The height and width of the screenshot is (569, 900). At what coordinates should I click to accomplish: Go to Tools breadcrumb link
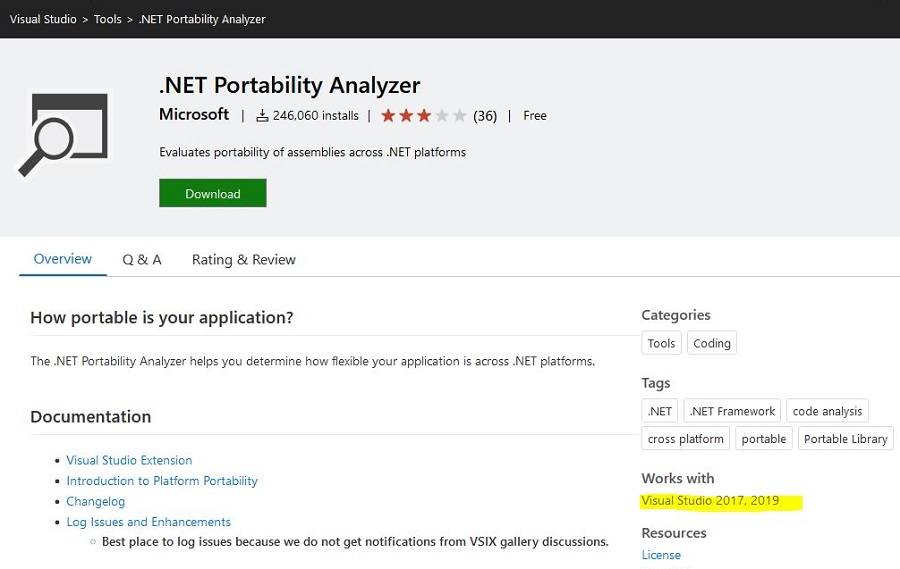107,19
